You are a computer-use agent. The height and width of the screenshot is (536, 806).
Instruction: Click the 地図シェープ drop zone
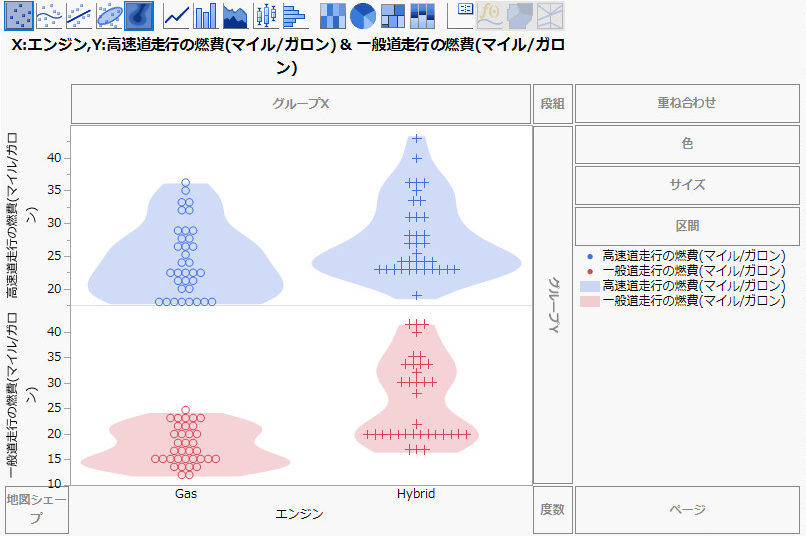pyautogui.click(x=36, y=509)
